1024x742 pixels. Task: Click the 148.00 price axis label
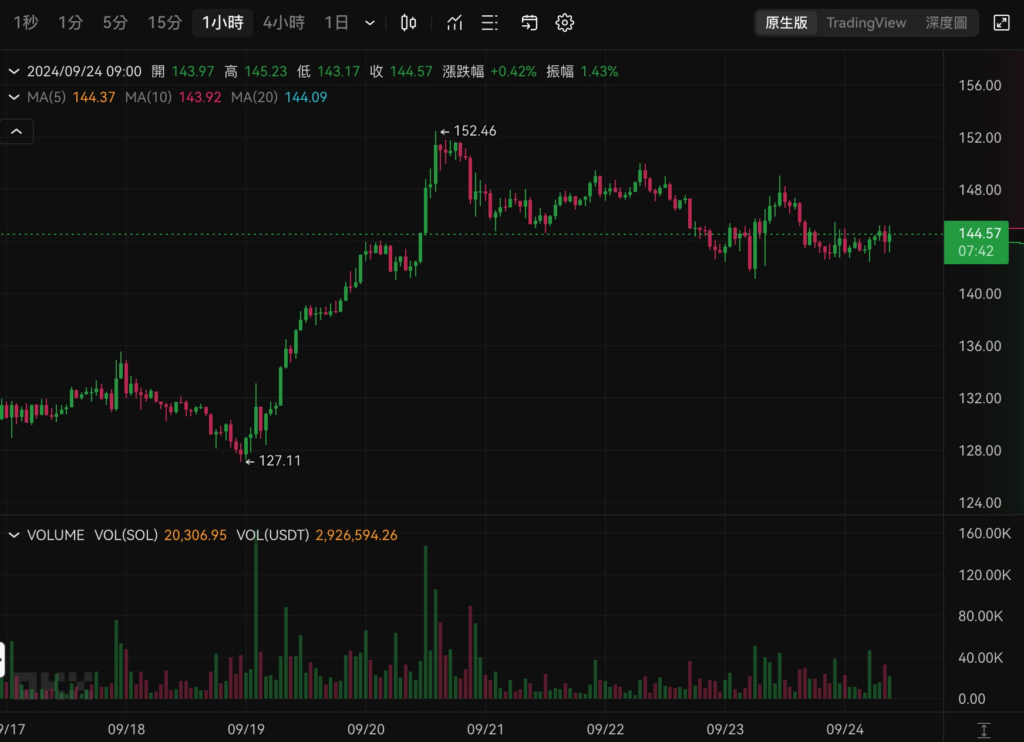point(980,190)
